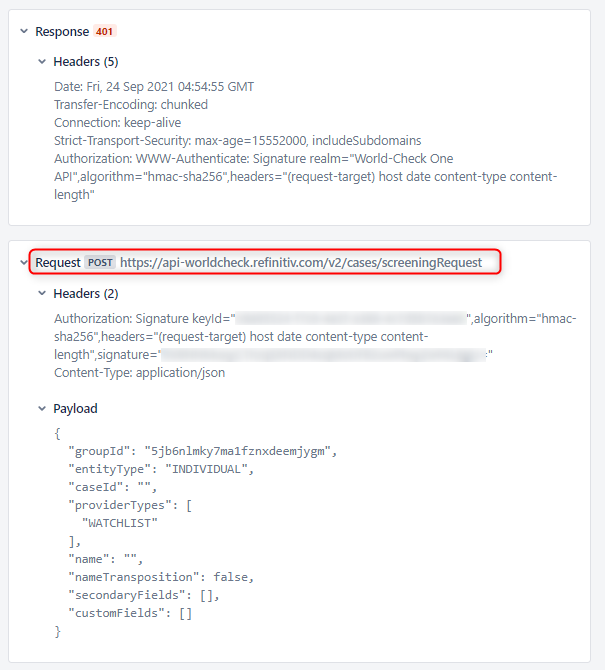Click the WATCHLIST value

(x=120, y=523)
